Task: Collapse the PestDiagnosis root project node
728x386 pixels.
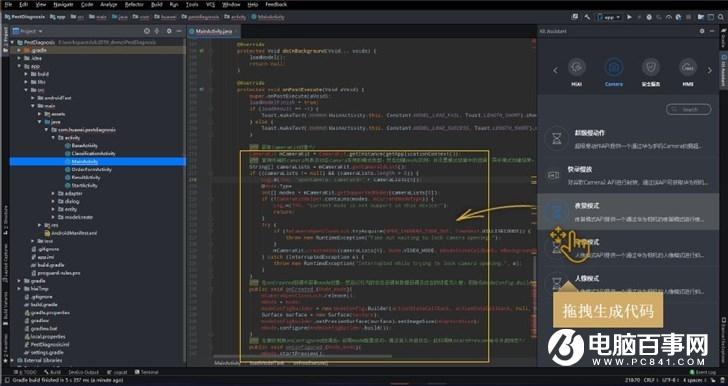Action: [x=13, y=42]
